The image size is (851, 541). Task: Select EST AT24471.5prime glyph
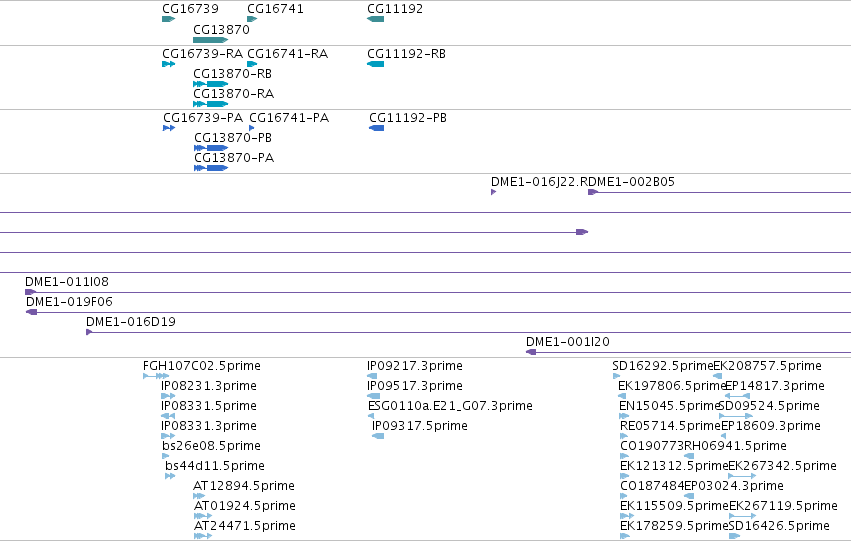pyautogui.click(x=203, y=536)
